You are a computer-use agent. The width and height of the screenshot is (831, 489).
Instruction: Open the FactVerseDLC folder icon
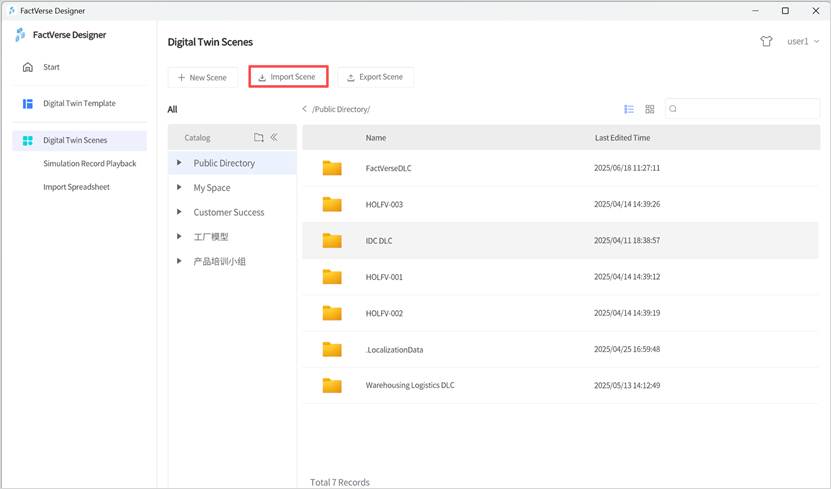click(x=332, y=168)
